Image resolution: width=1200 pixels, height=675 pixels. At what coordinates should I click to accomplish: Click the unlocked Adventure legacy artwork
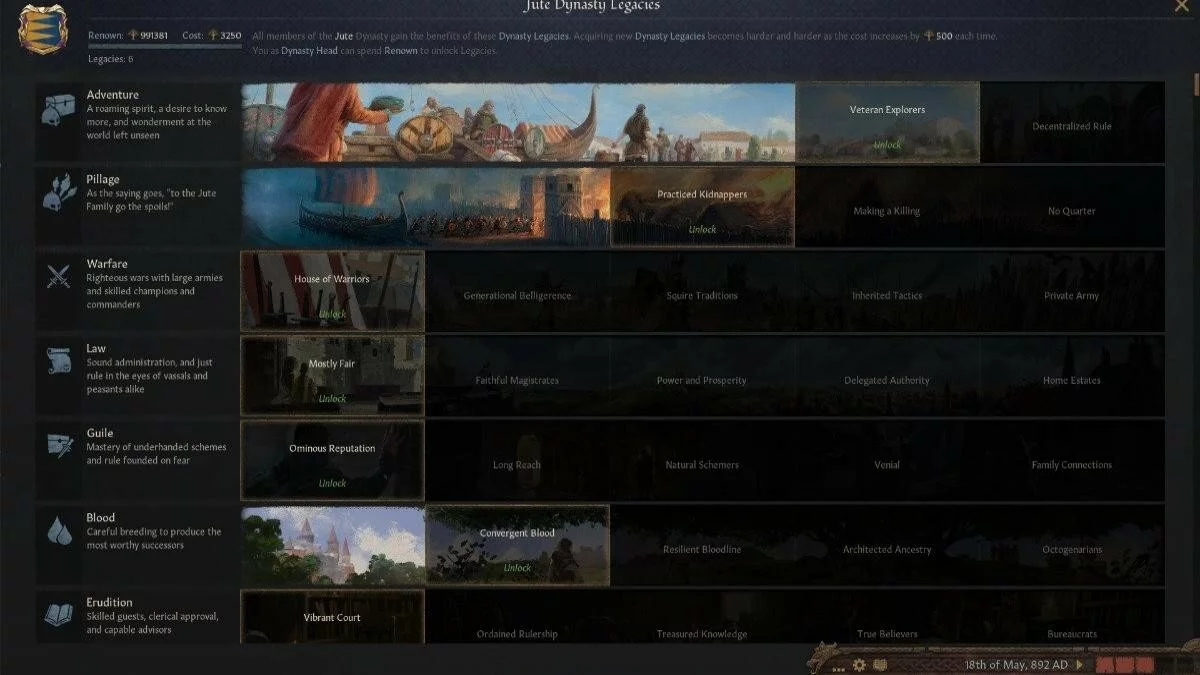click(518, 122)
